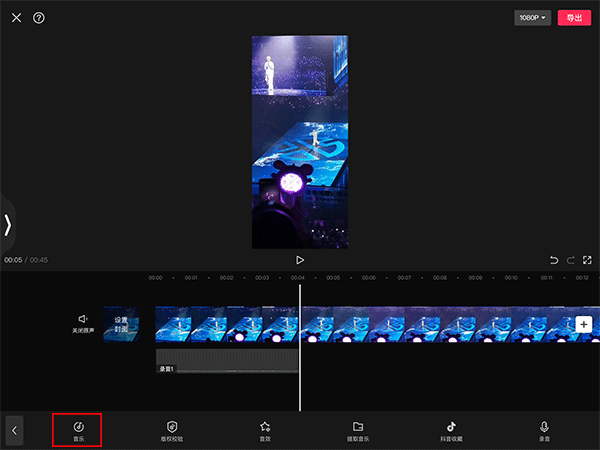
Task: Redo the last undone edit
Action: (x=571, y=260)
